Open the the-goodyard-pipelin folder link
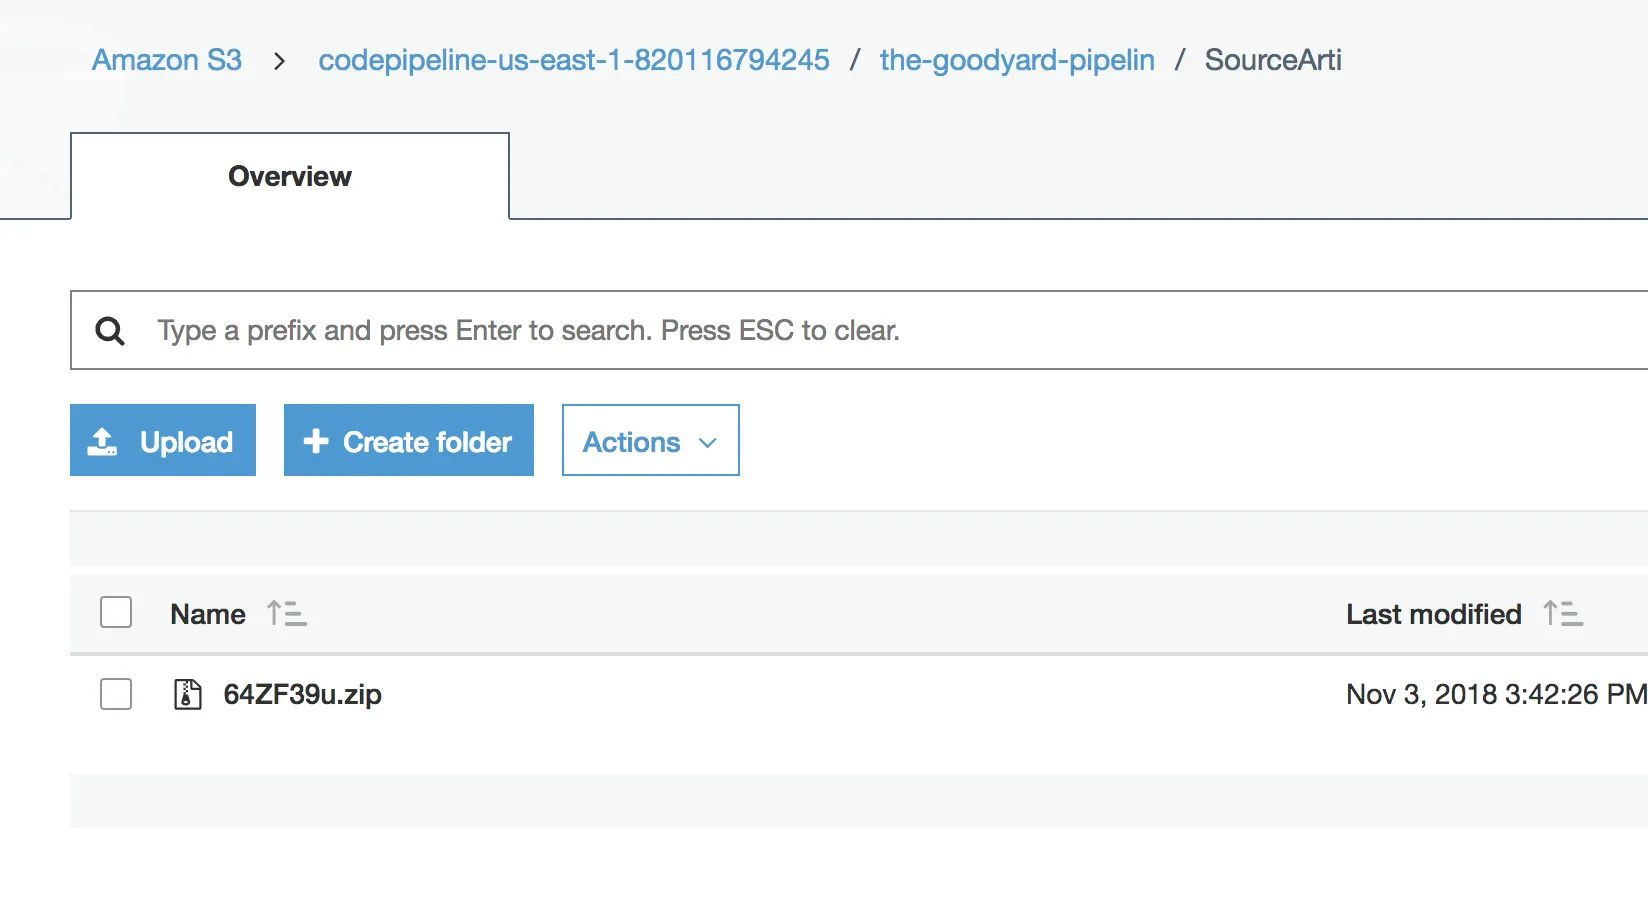This screenshot has height=908, width=1648. coord(1017,60)
